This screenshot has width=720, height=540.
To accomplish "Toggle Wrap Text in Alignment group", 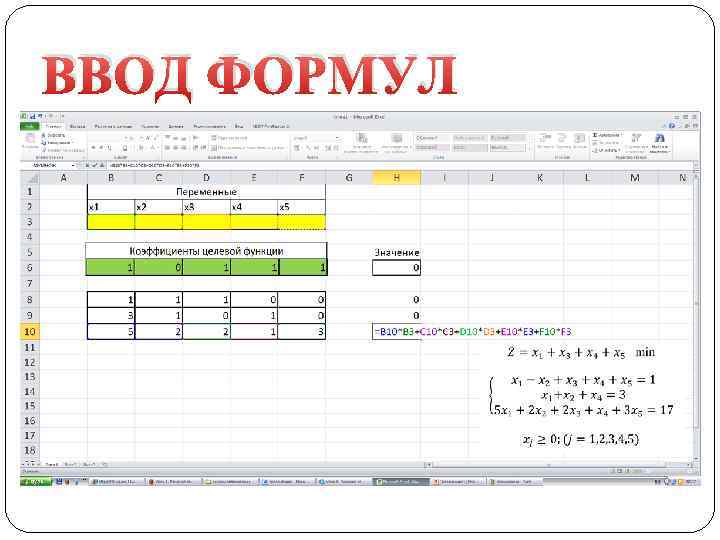I will click(x=230, y=138).
